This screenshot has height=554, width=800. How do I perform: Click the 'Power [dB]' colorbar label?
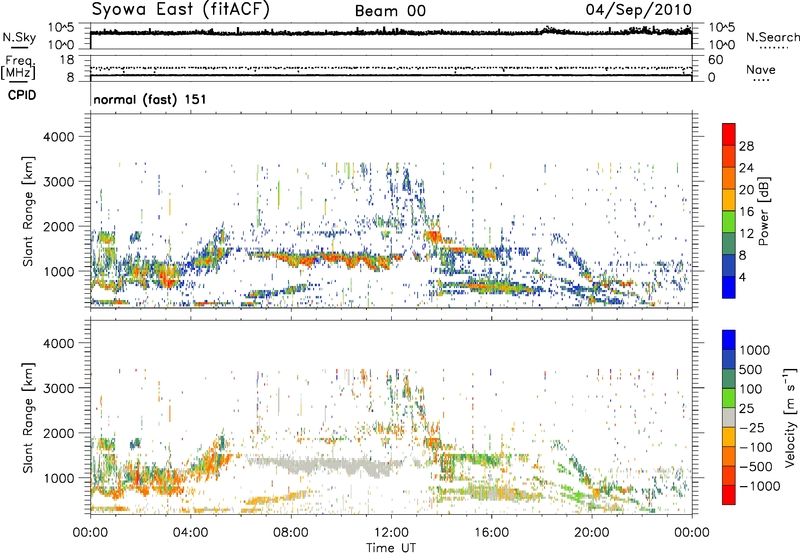point(763,211)
